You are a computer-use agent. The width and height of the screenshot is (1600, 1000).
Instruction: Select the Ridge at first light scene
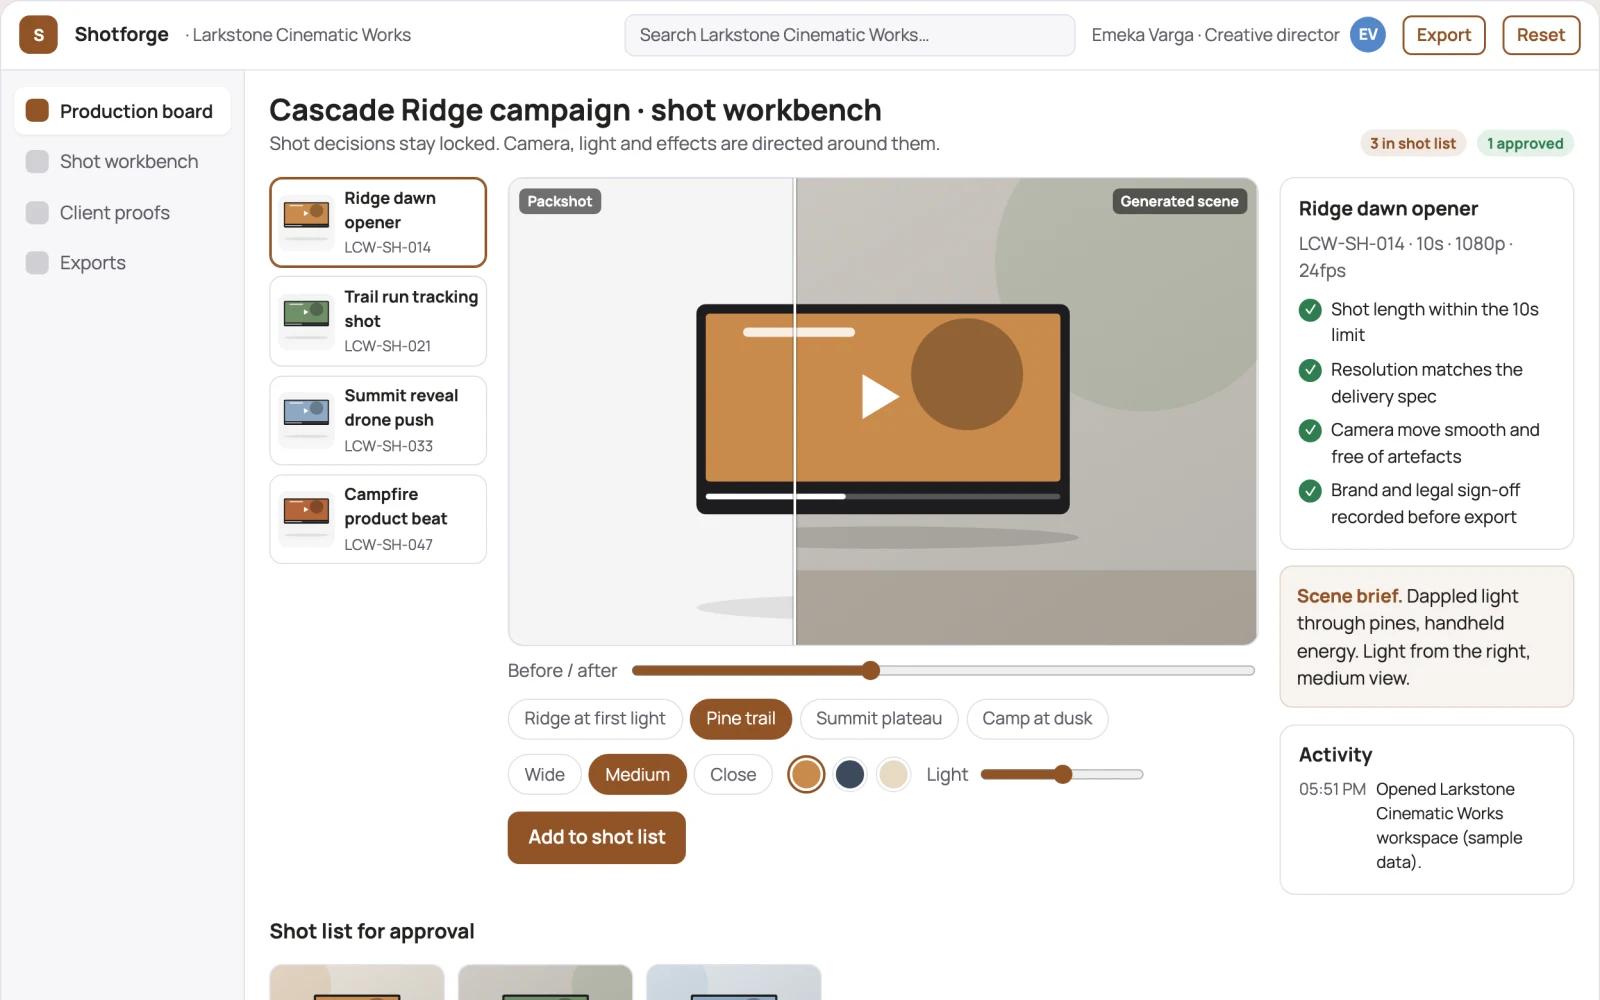click(x=595, y=719)
